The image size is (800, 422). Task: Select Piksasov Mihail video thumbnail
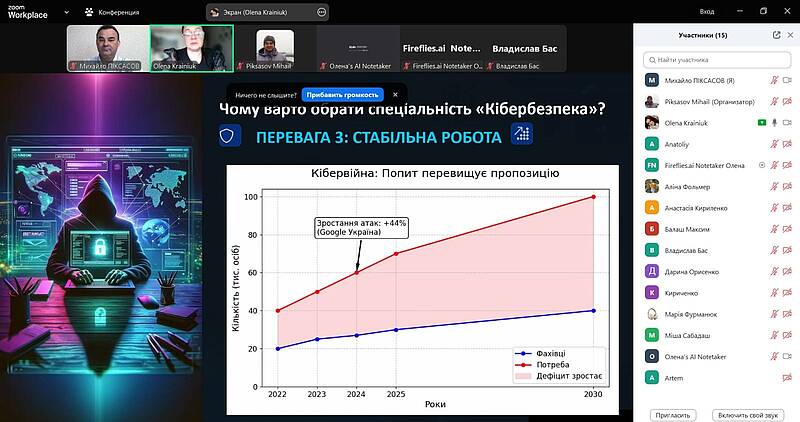pyautogui.click(x=274, y=48)
